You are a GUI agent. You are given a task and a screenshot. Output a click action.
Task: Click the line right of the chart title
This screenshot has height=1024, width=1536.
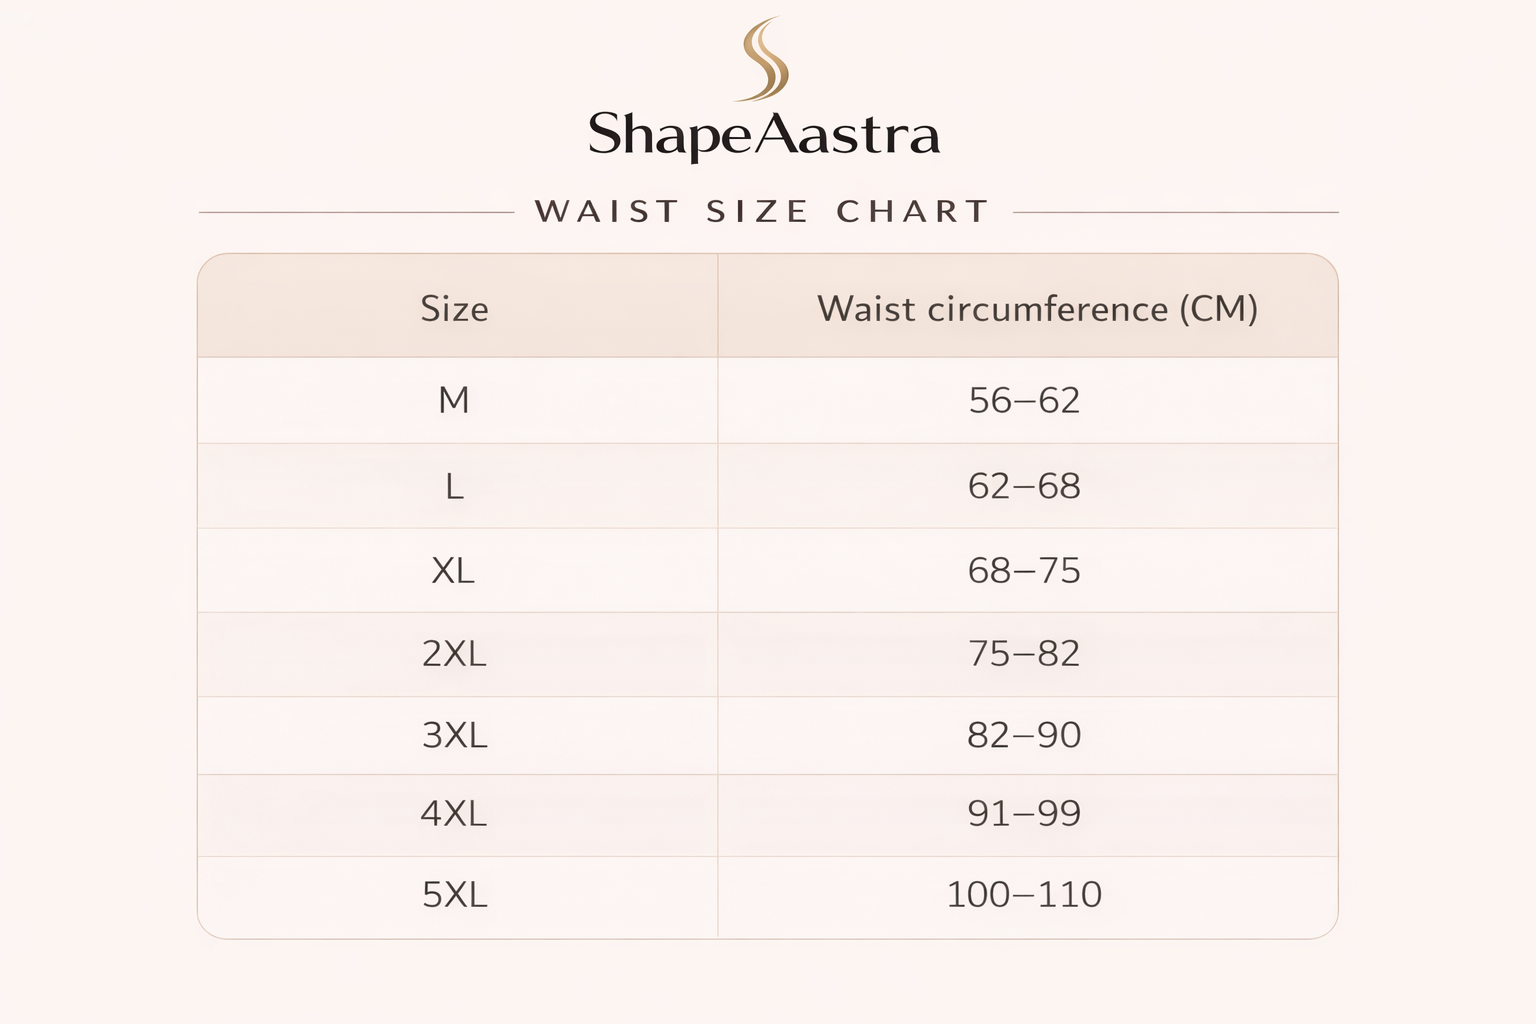(x=1175, y=212)
